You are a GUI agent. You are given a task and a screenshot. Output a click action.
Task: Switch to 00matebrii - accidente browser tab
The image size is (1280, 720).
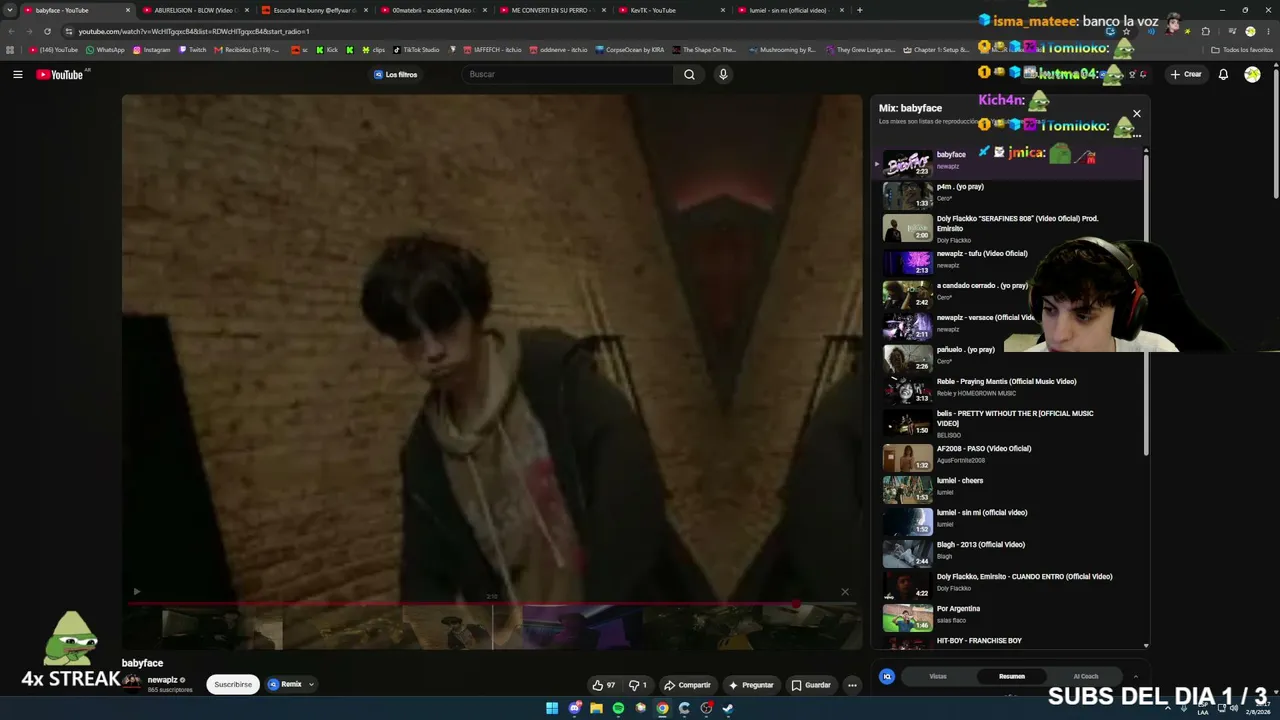click(431, 10)
